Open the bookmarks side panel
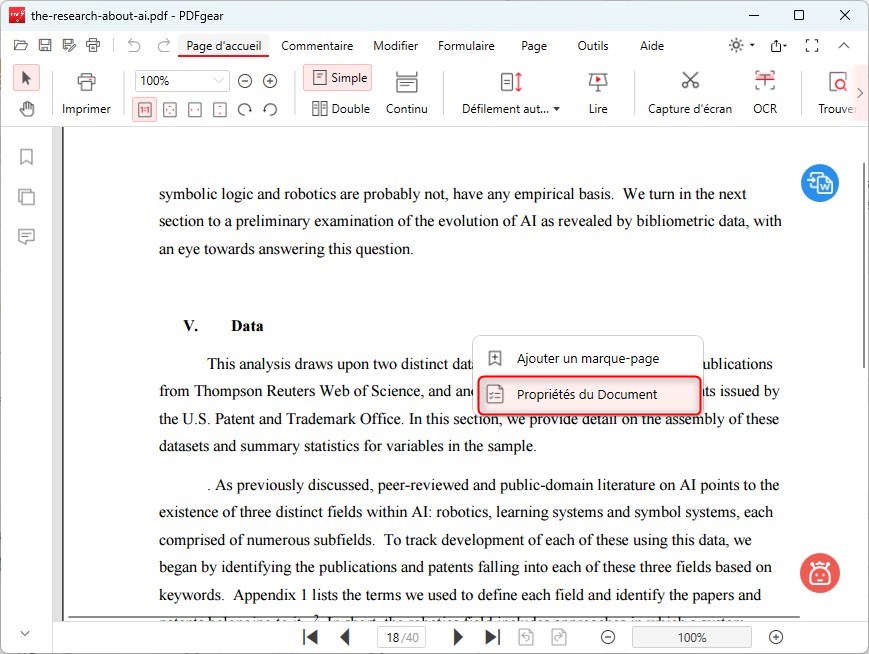The width and height of the screenshot is (869, 654). (x=26, y=157)
